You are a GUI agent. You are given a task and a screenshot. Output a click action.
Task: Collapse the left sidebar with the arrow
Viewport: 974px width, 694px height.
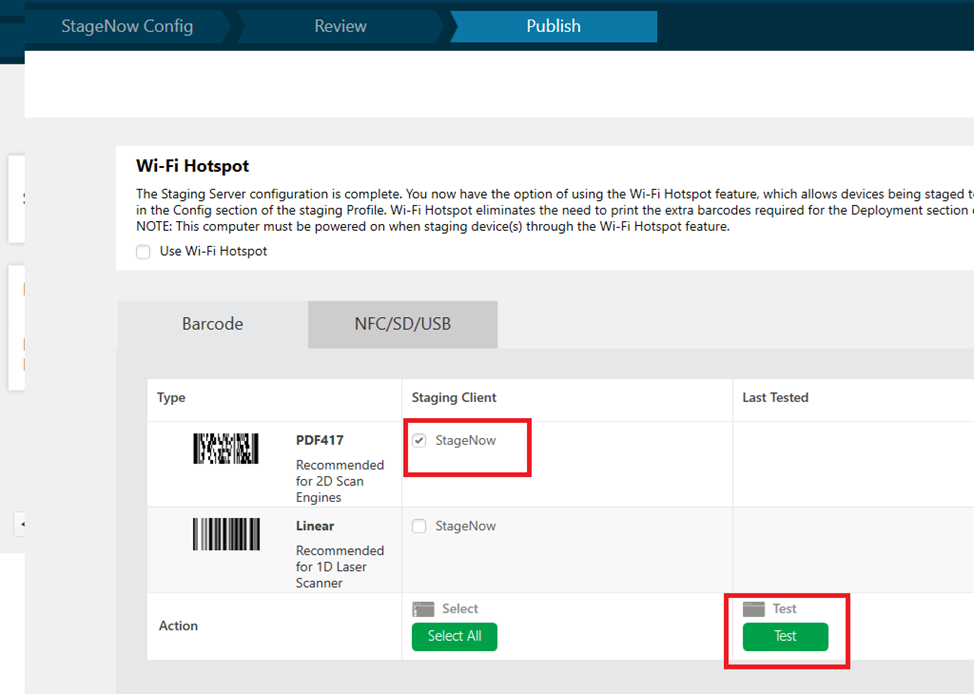22,524
